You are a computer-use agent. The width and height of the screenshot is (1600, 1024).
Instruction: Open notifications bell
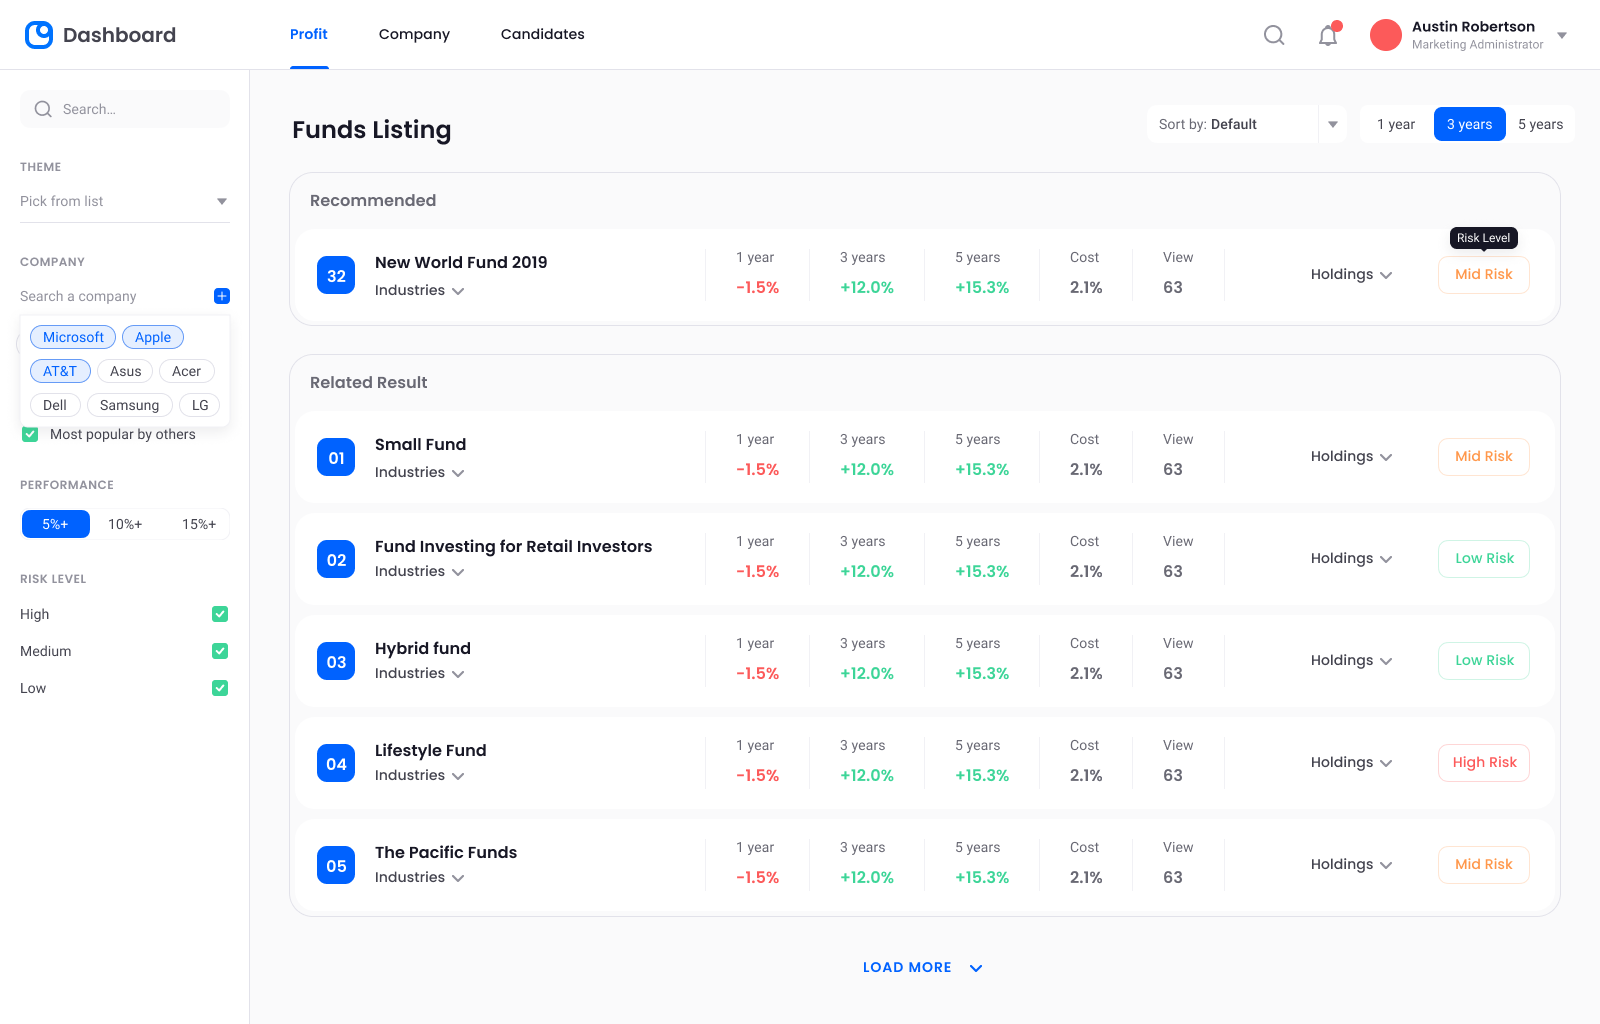[1328, 36]
